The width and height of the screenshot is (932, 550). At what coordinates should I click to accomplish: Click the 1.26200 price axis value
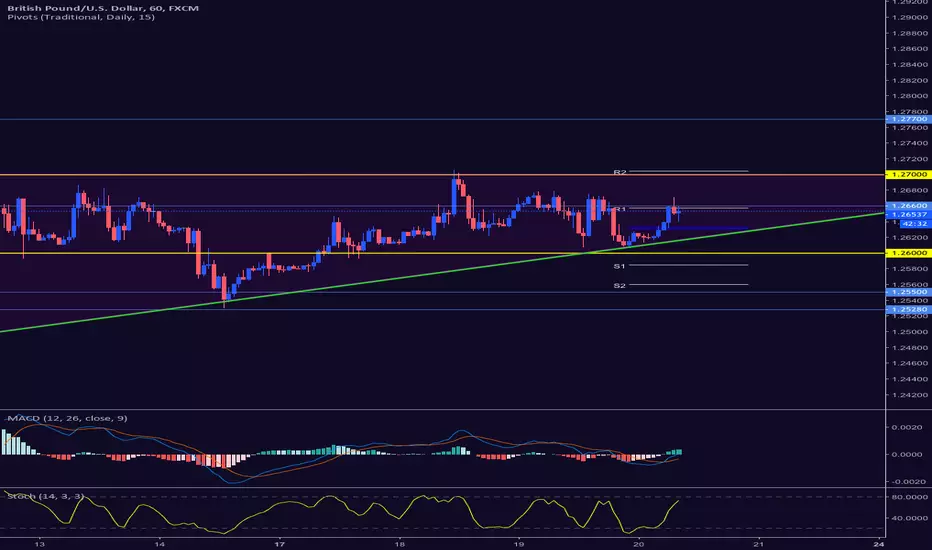pyautogui.click(x=909, y=237)
